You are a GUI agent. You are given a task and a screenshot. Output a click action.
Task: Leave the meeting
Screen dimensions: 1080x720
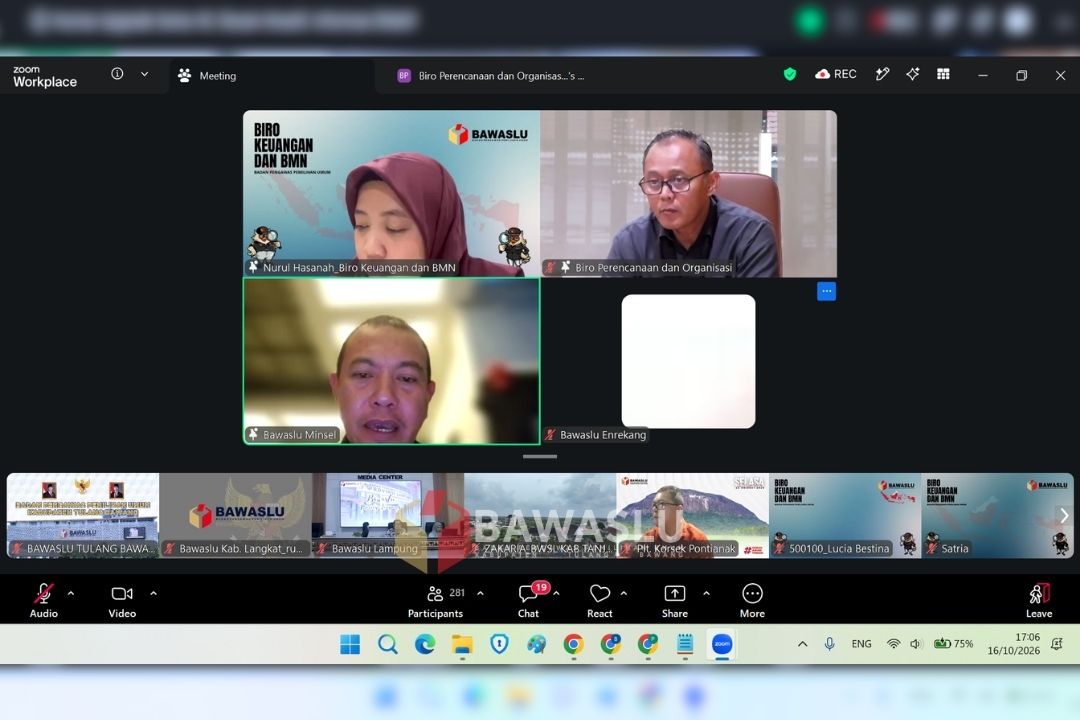[x=1039, y=600]
